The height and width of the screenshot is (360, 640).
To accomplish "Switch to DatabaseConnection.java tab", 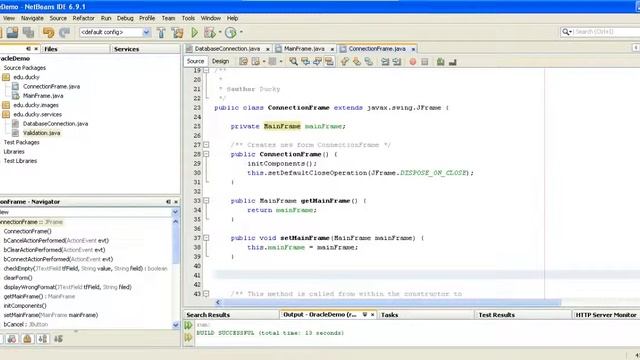I will 227,49.
